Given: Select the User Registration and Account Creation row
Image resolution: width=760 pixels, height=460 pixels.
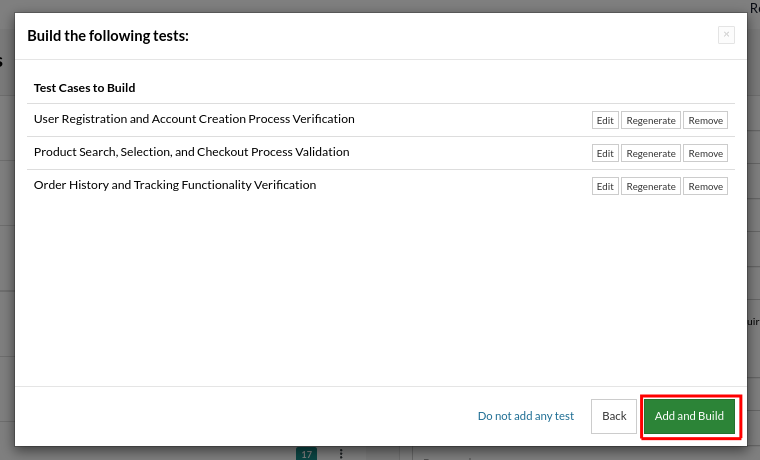Looking at the screenshot, I should (194, 119).
